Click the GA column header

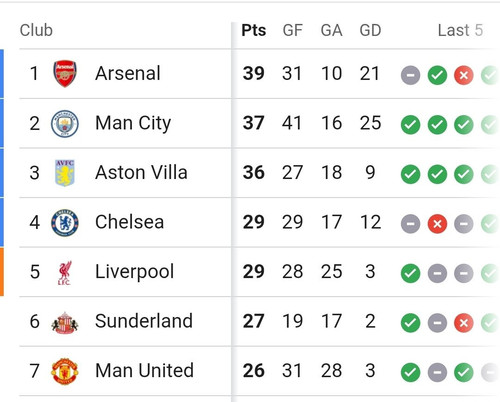pyautogui.click(x=332, y=30)
